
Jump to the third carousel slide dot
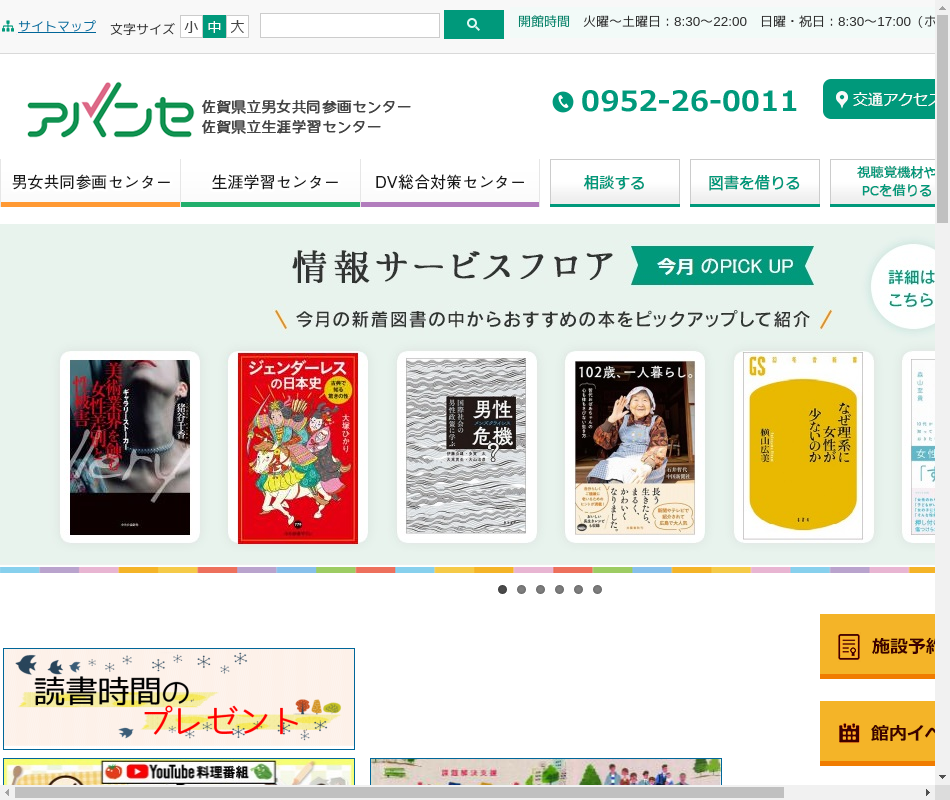tap(541, 590)
